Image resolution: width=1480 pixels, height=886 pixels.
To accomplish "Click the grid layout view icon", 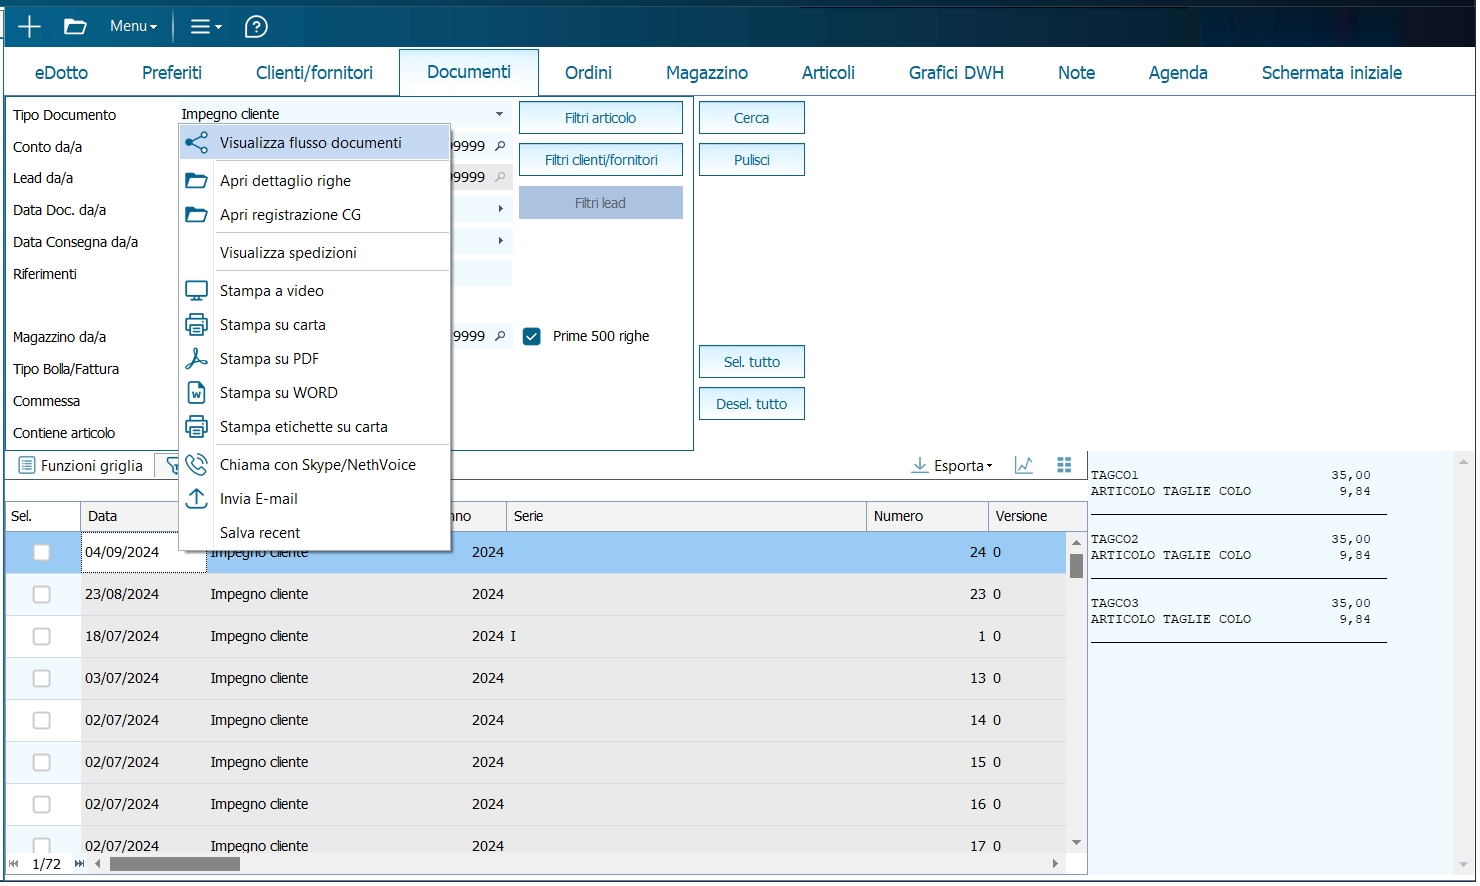I will click(1064, 465).
